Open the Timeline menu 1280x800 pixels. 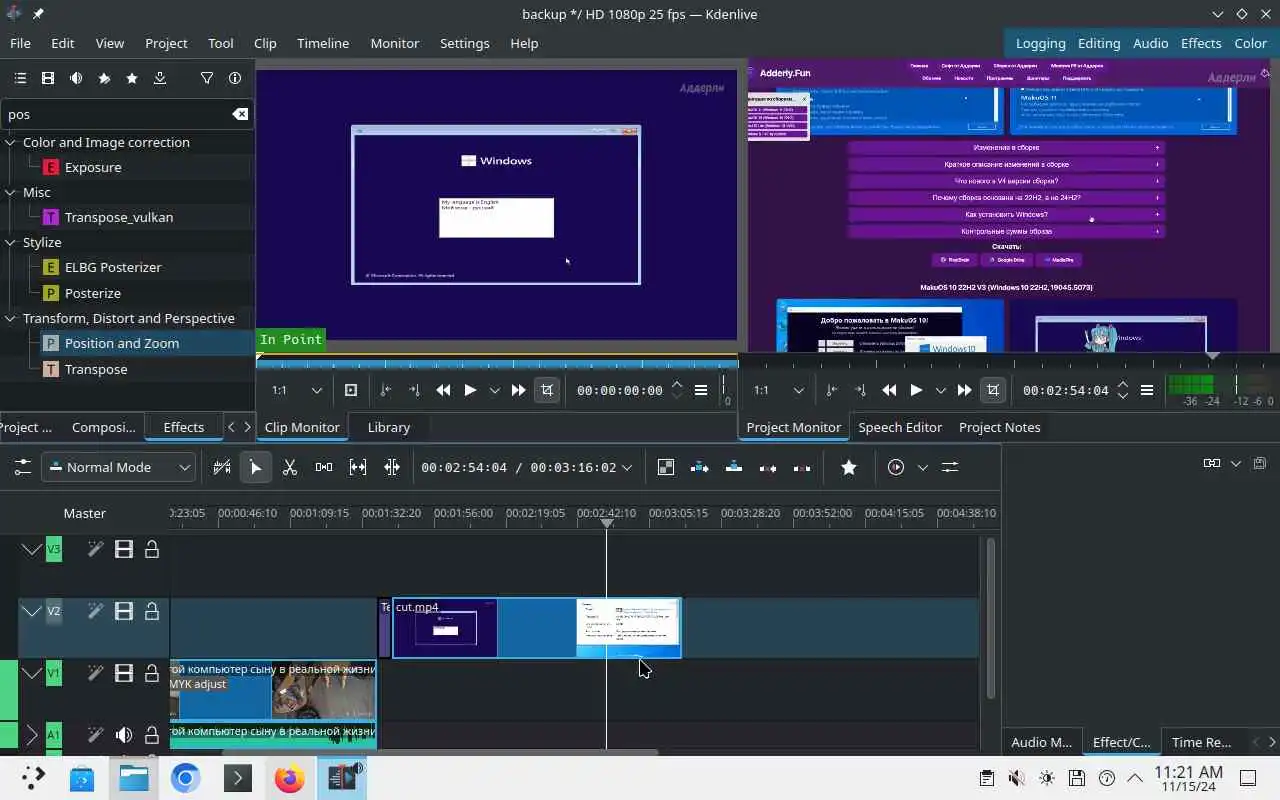tap(323, 43)
